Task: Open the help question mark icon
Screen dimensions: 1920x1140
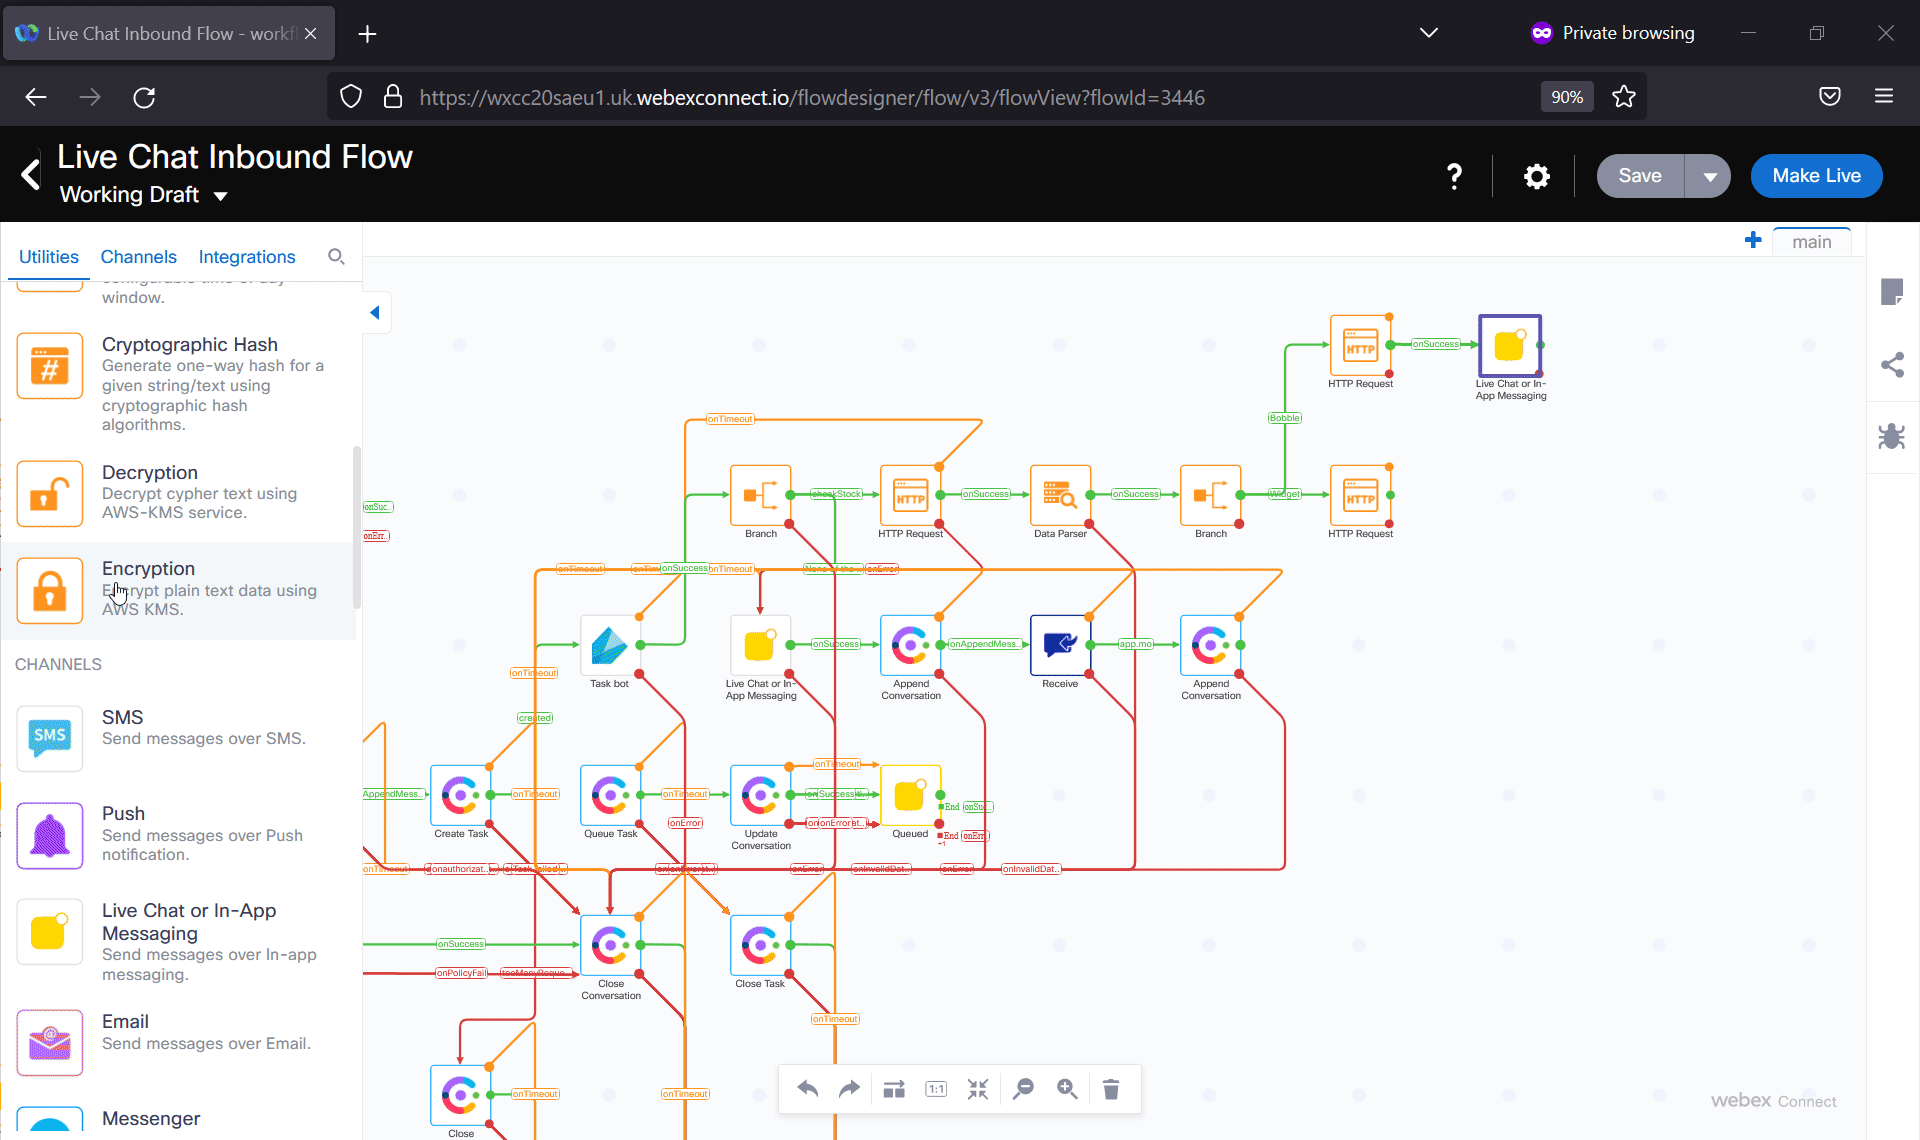Action: [x=1455, y=177]
